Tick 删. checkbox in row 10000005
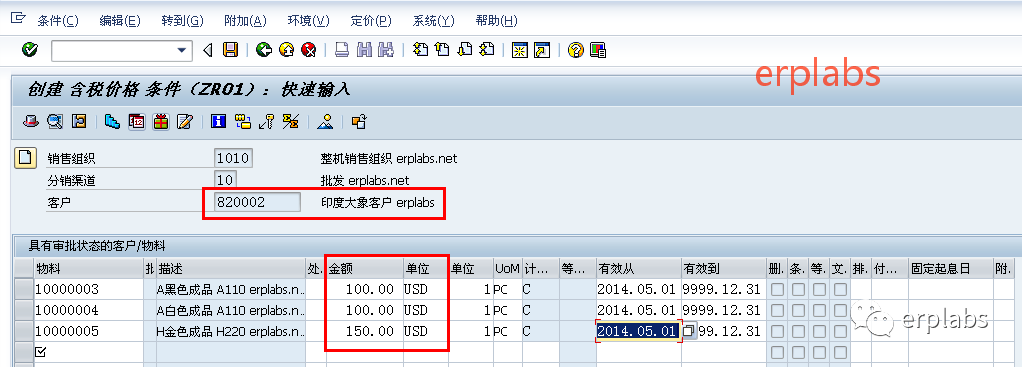 [777, 331]
